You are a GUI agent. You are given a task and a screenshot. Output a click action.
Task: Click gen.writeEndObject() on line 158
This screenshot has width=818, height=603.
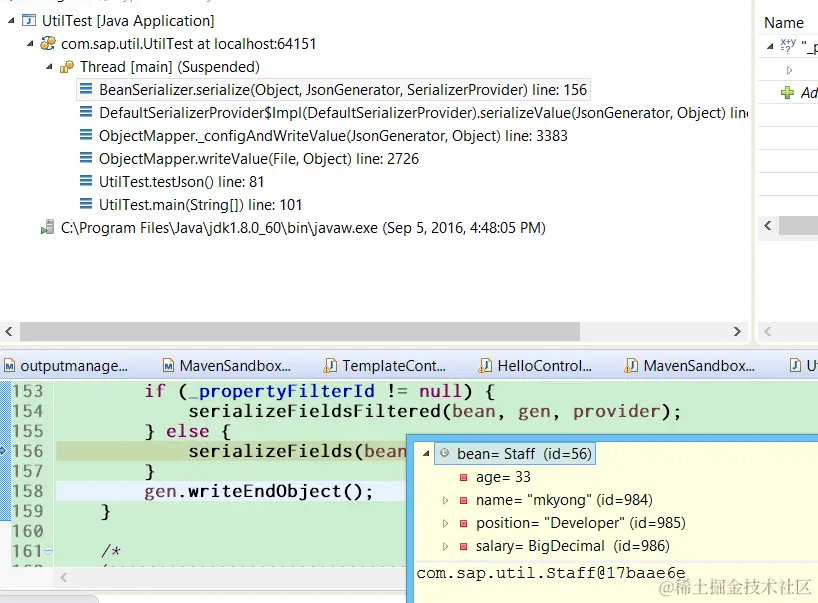coord(259,491)
